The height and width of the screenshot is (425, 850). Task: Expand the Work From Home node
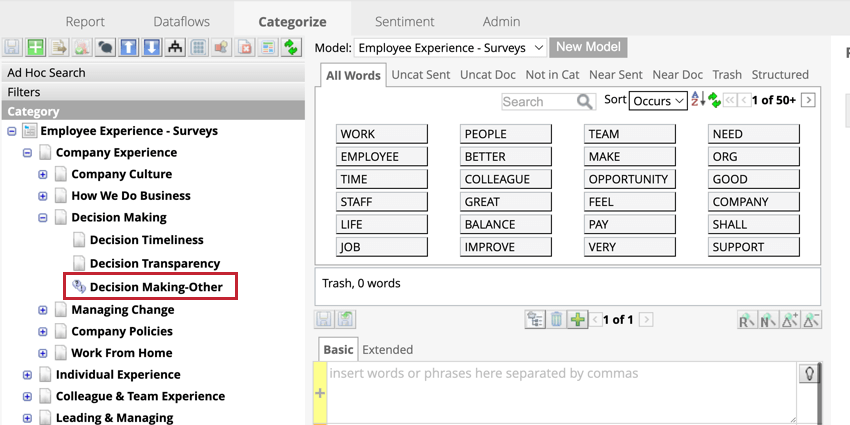43,353
